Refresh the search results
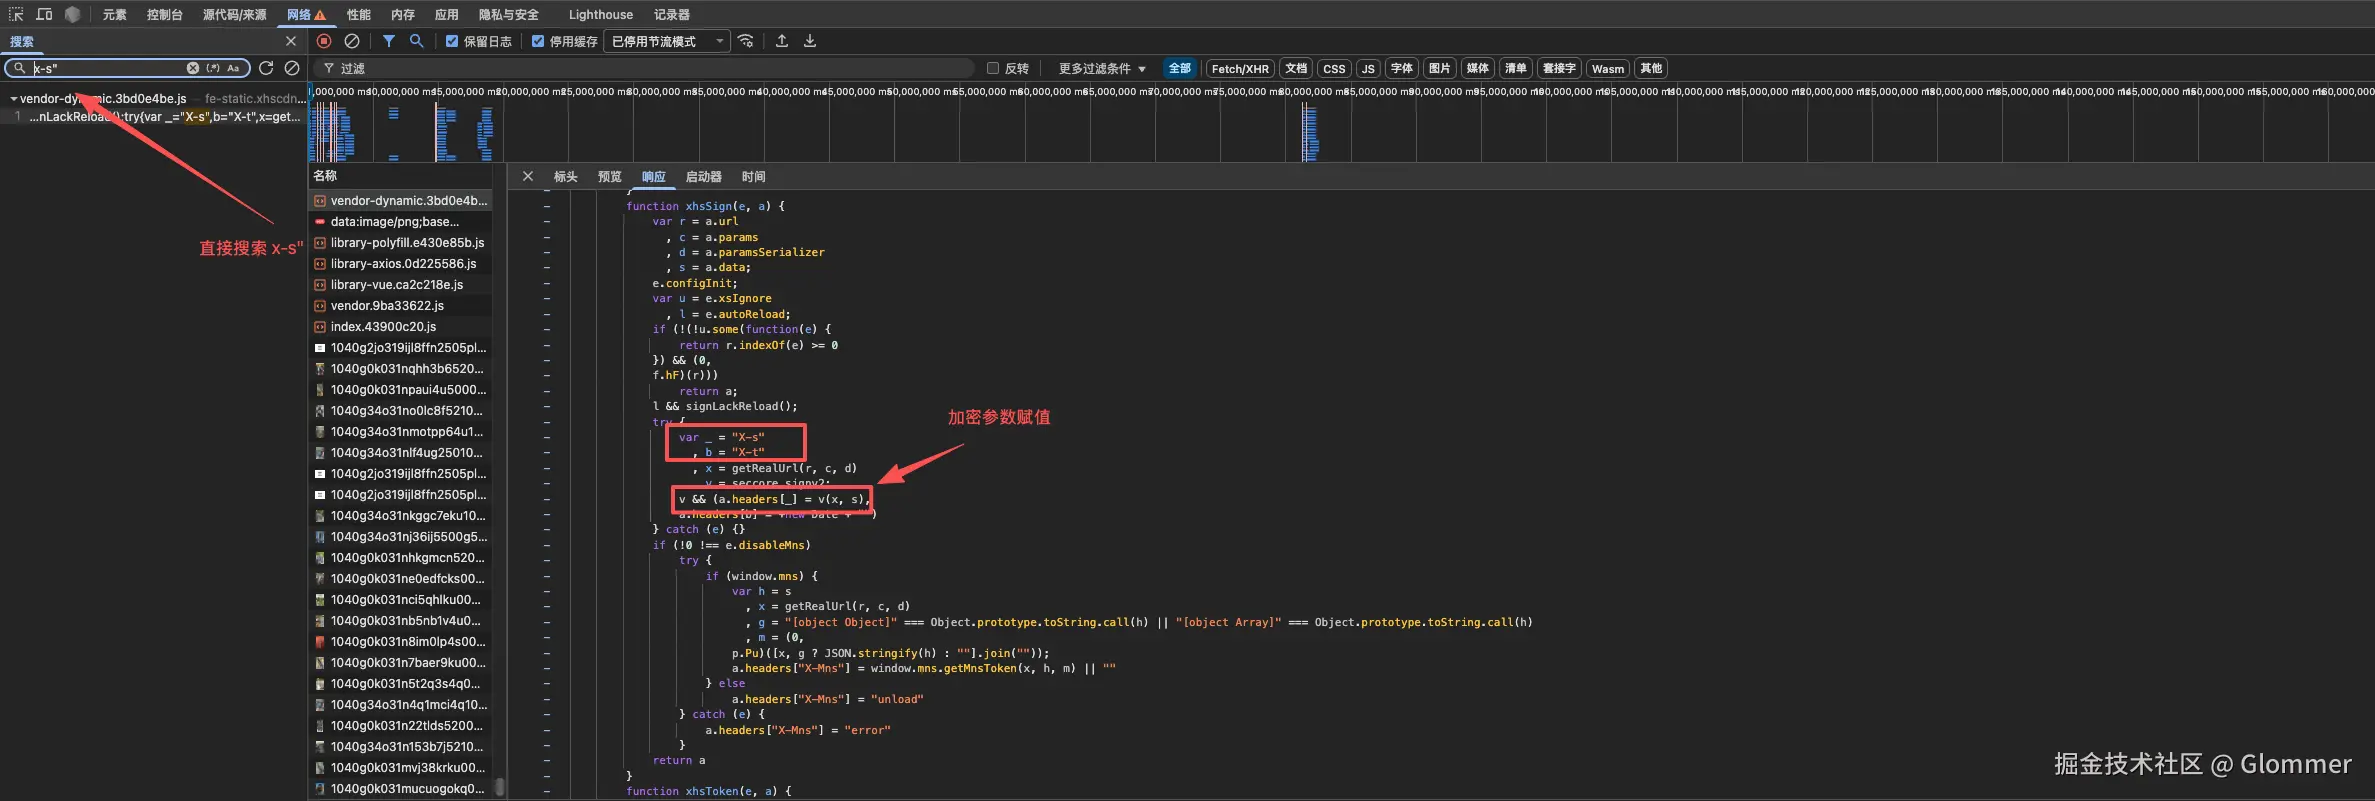Image resolution: width=2375 pixels, height=801 pixels. click(x=266, y=68)
